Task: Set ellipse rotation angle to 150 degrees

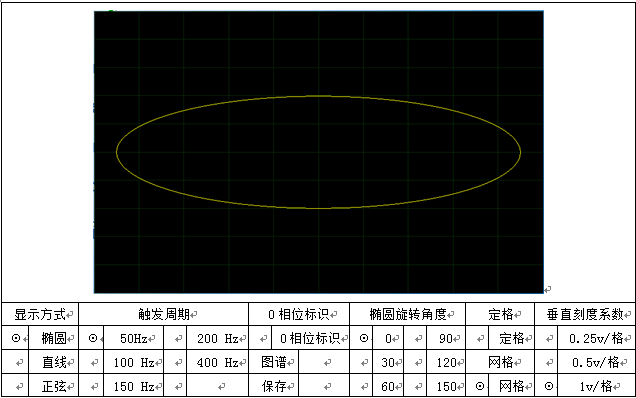Action: pyautogui.click(x=446, y=386)
